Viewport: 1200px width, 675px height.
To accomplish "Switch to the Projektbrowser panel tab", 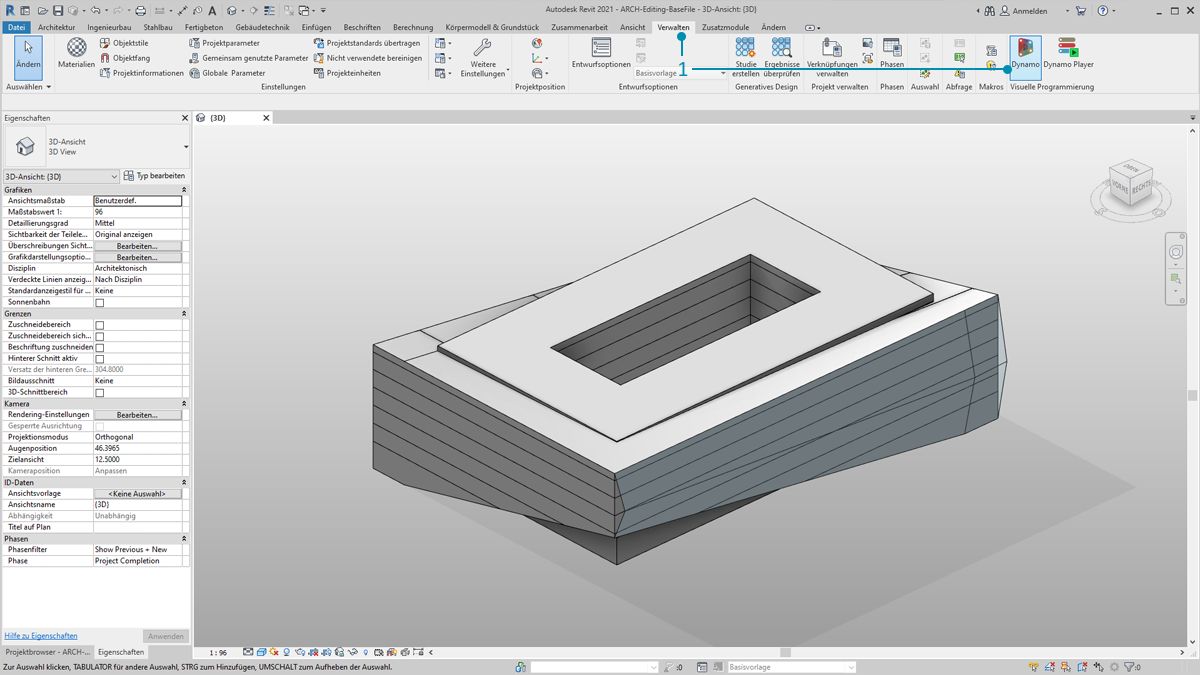I will [47, 652].
